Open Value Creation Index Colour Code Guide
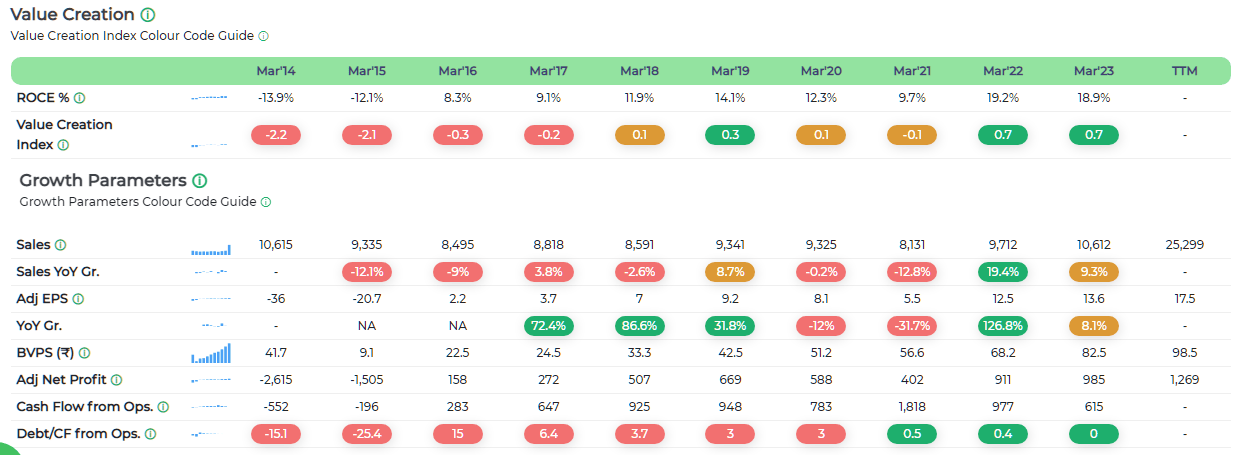Screen dimensions: 1255x455 coord(132,36)
